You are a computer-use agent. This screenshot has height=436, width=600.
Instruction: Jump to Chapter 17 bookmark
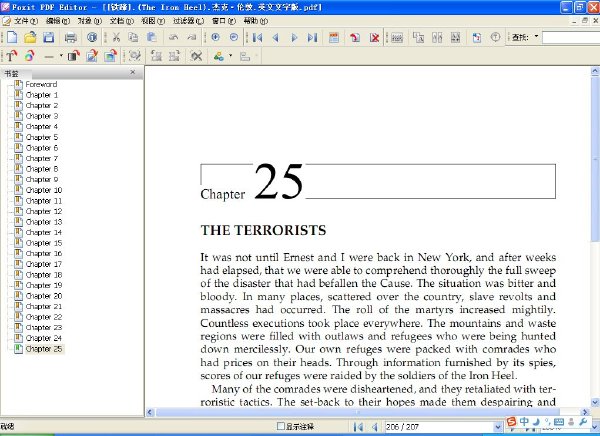click(x=44, y=264)
